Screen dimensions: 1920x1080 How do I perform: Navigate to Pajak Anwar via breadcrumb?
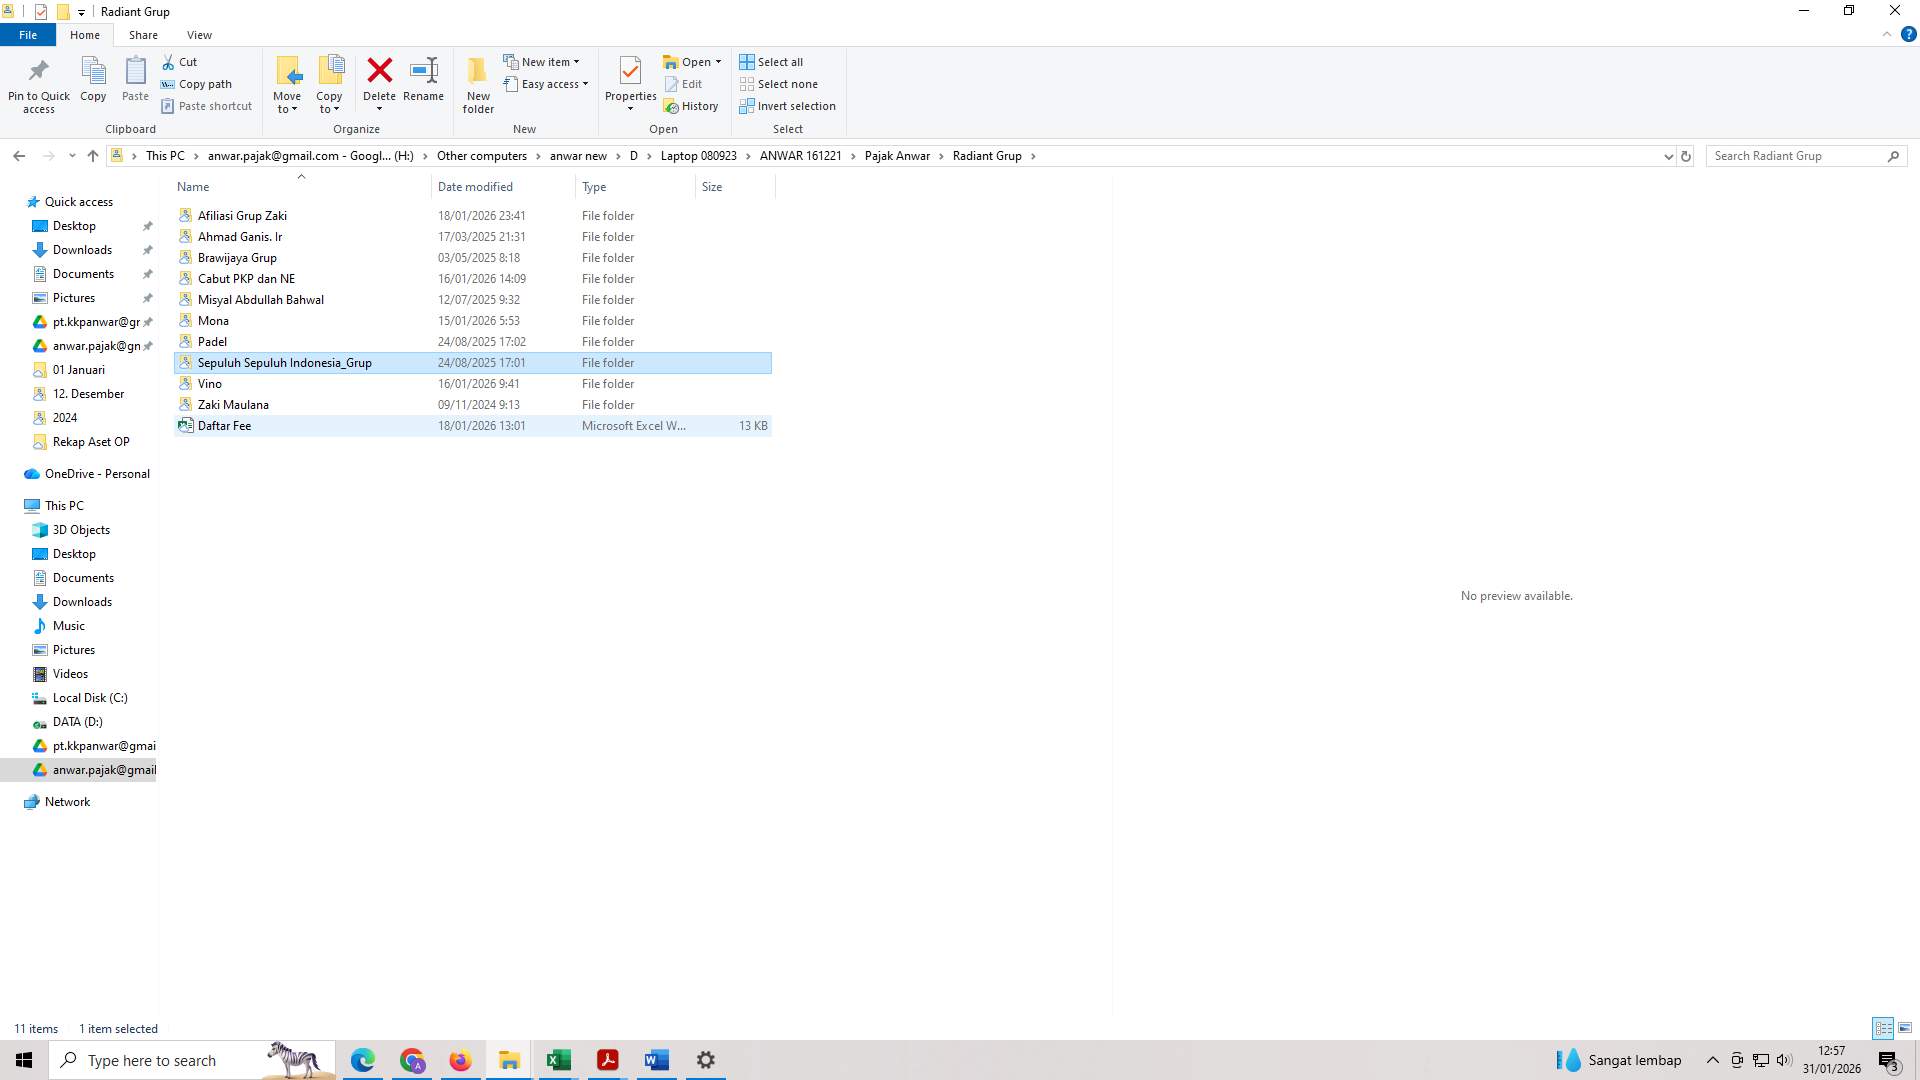tap(897, 156)
